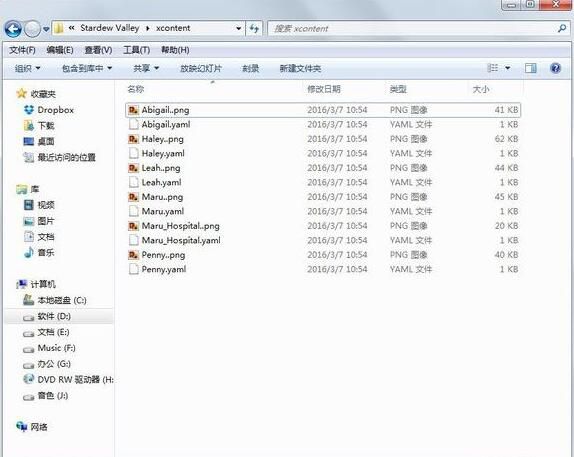Image resolution: width=574 pixels, height=457 pixels.
Task: Open the 文件(F) menu
Action: [22, 50]
